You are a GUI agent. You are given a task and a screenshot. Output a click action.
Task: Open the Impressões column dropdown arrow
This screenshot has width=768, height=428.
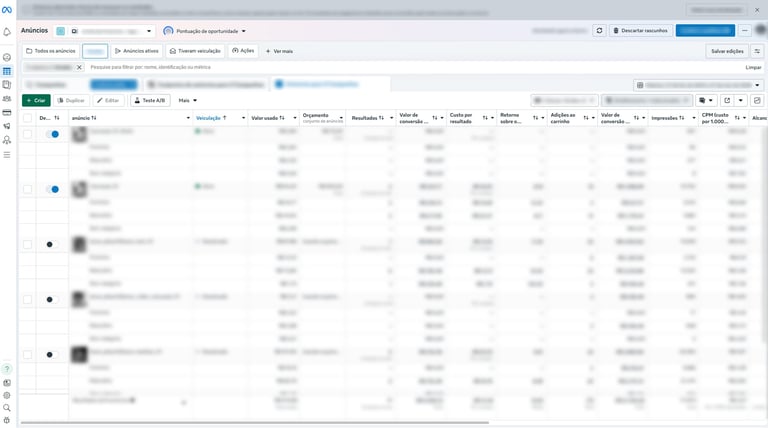click(694, 118)
